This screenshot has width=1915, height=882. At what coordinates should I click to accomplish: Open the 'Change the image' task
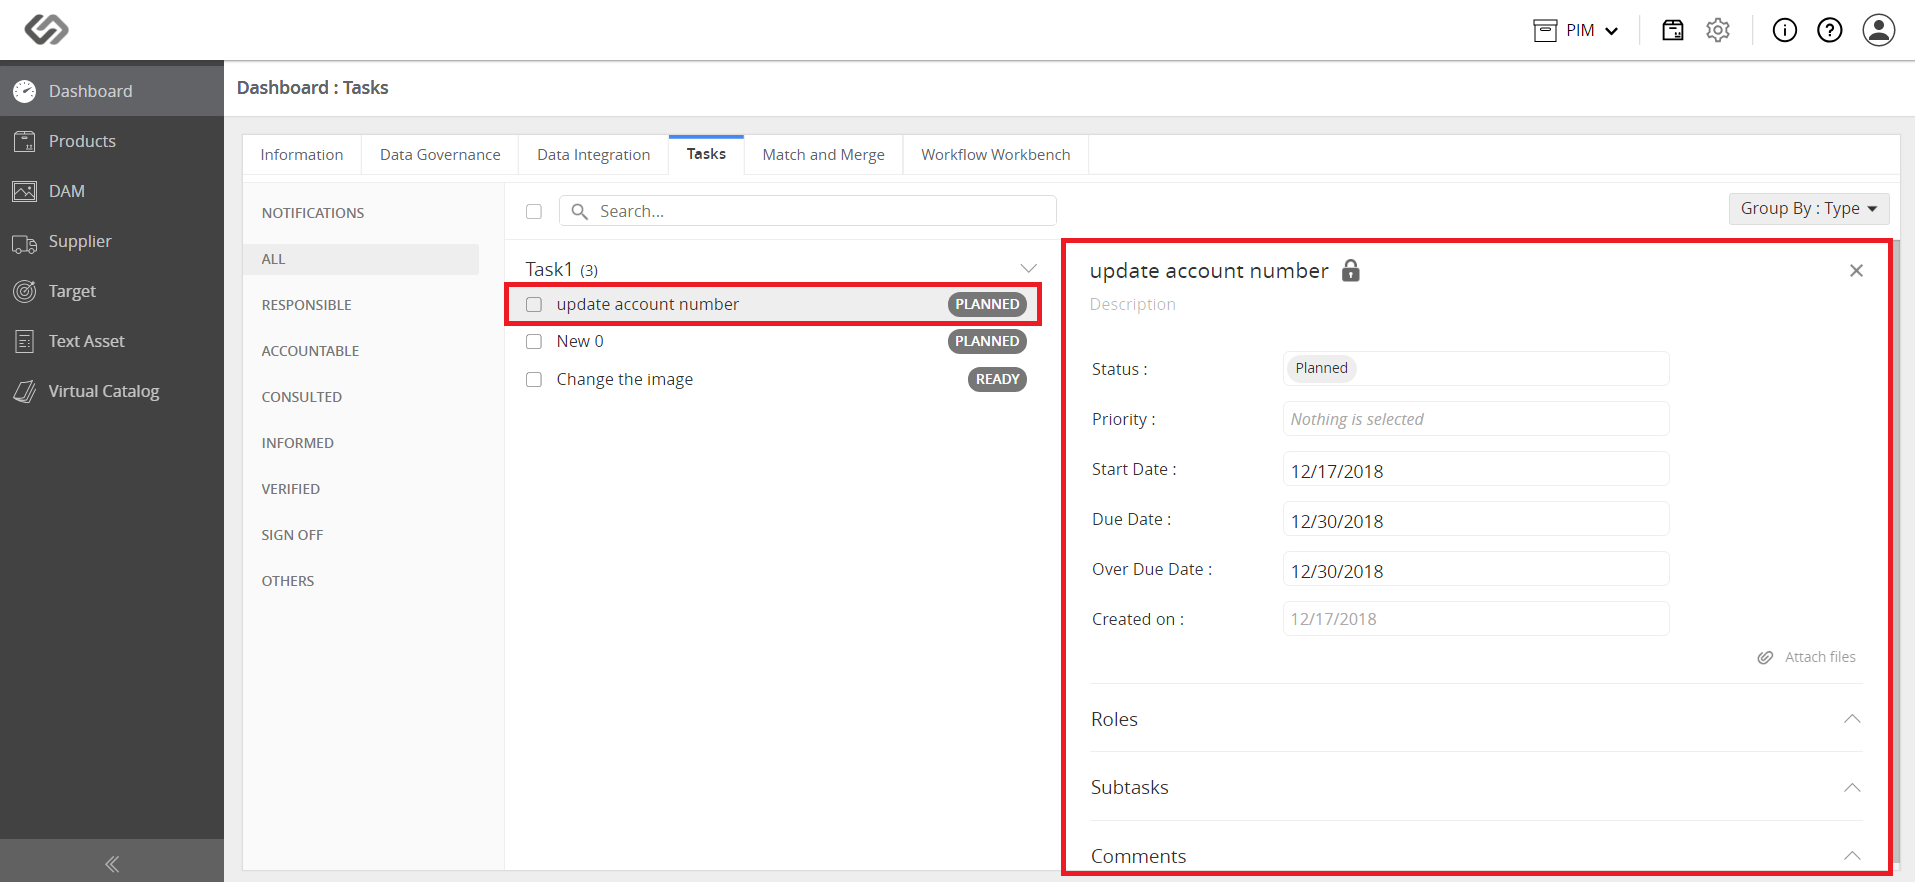(625, 379)
